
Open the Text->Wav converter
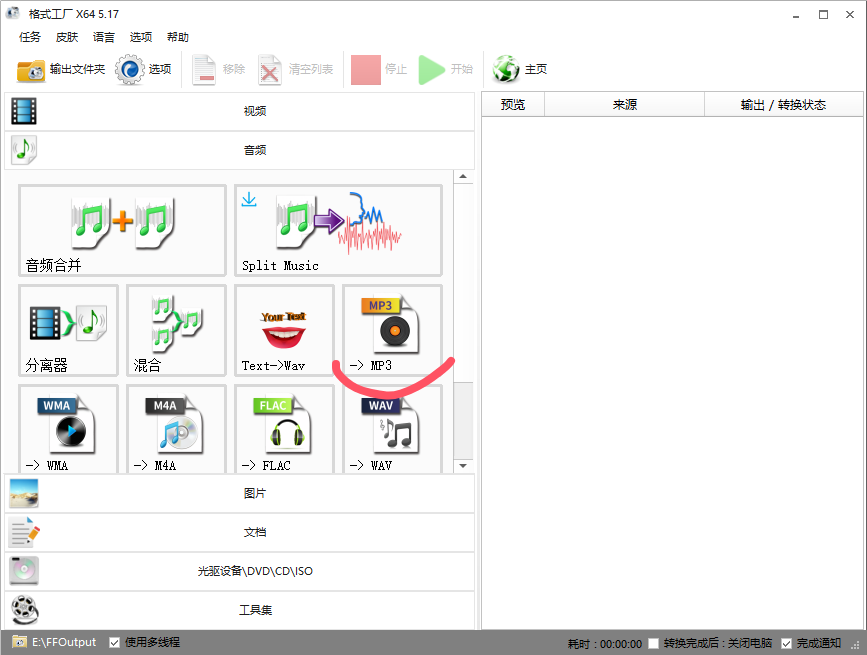[x=284, y=330]
